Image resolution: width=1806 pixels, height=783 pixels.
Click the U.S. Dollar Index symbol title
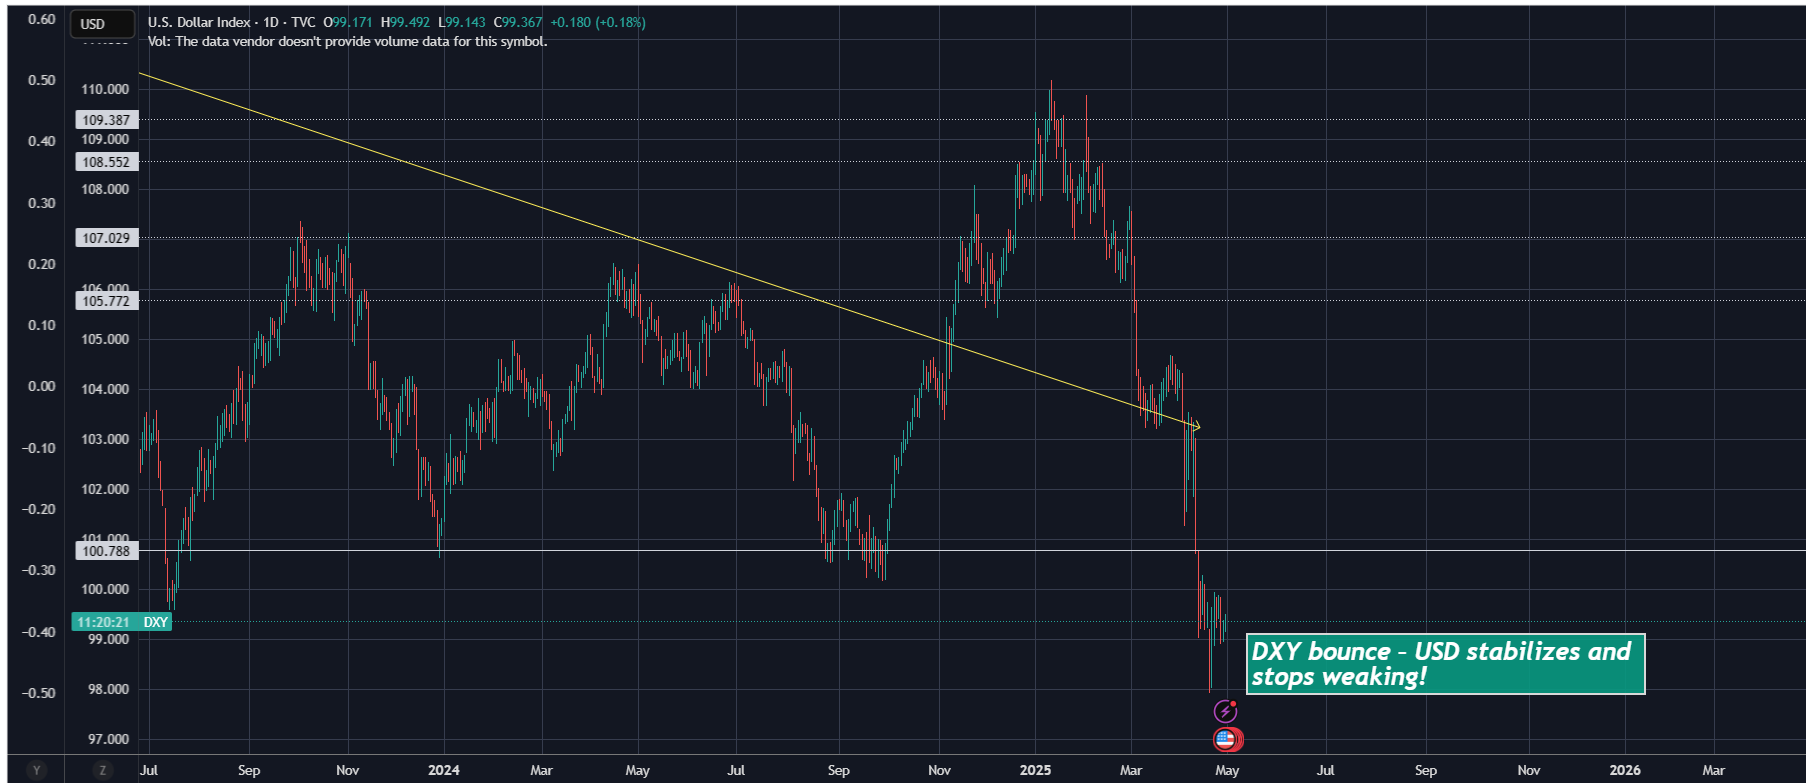pos(199,22)
